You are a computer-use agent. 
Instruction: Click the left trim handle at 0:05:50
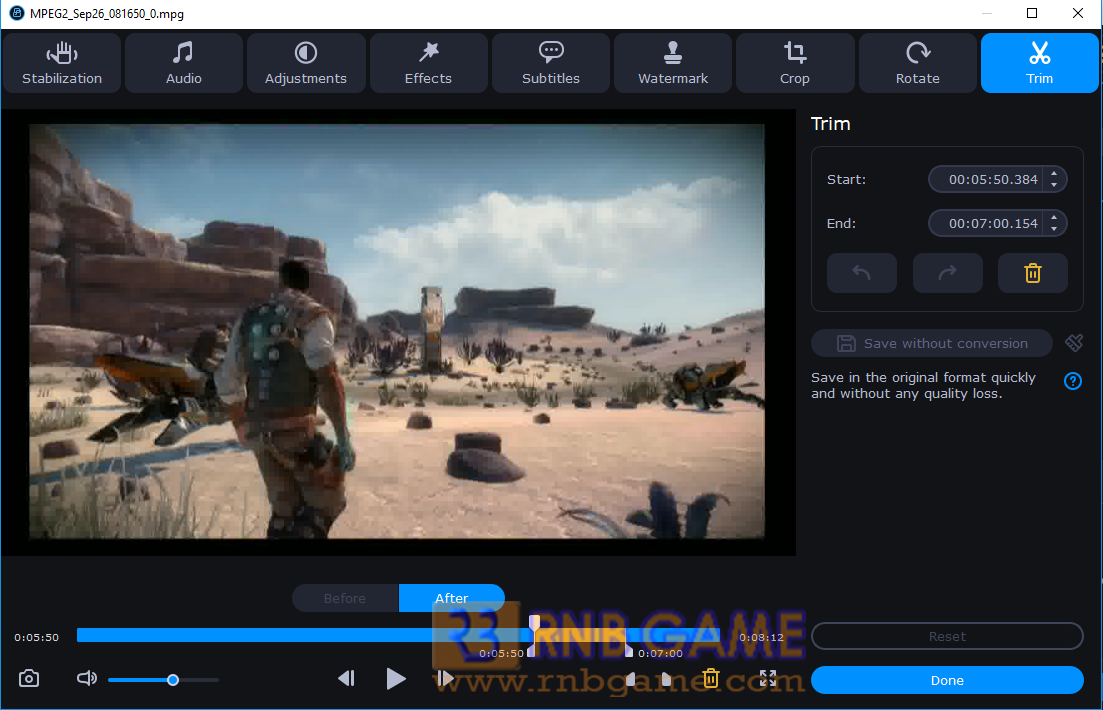click(531, 650)
